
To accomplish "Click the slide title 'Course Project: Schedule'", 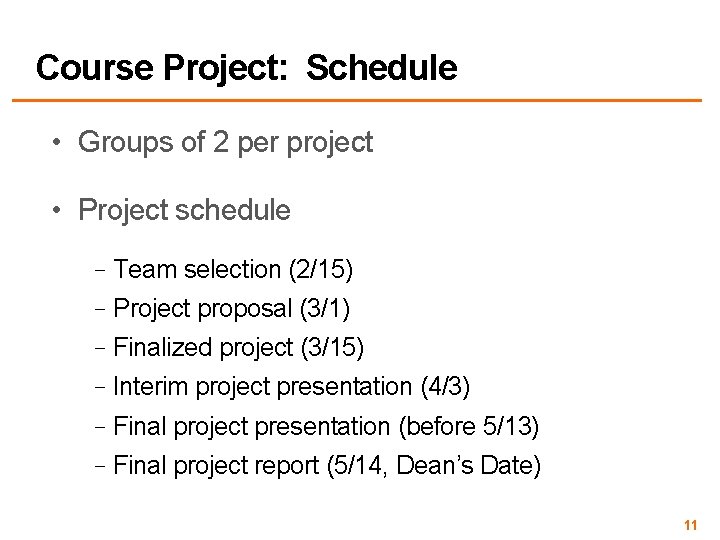I will pos(246,69).
